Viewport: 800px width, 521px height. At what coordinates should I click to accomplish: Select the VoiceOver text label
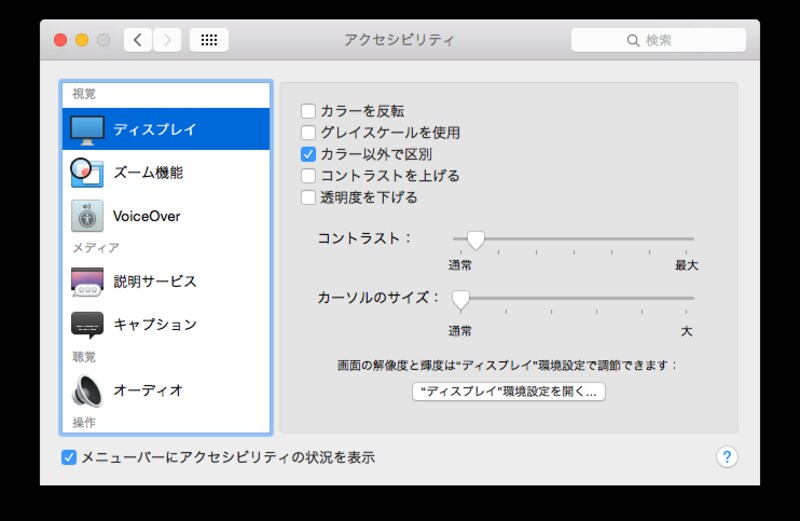click(x=146, y=216)
